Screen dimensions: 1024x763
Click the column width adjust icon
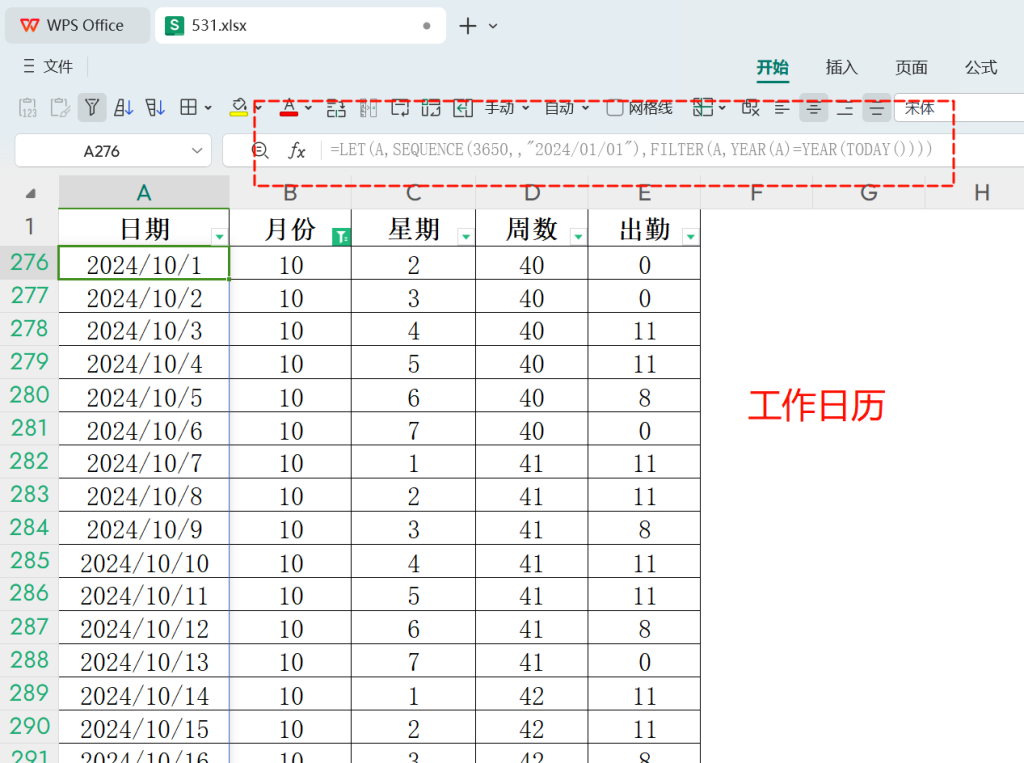[368, 108]
